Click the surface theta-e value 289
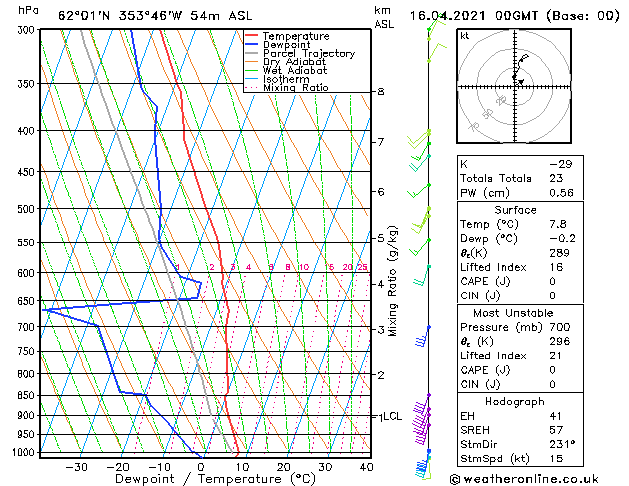Screen dimensions: 629x486 pyautogui.click(x=559, y=253)
